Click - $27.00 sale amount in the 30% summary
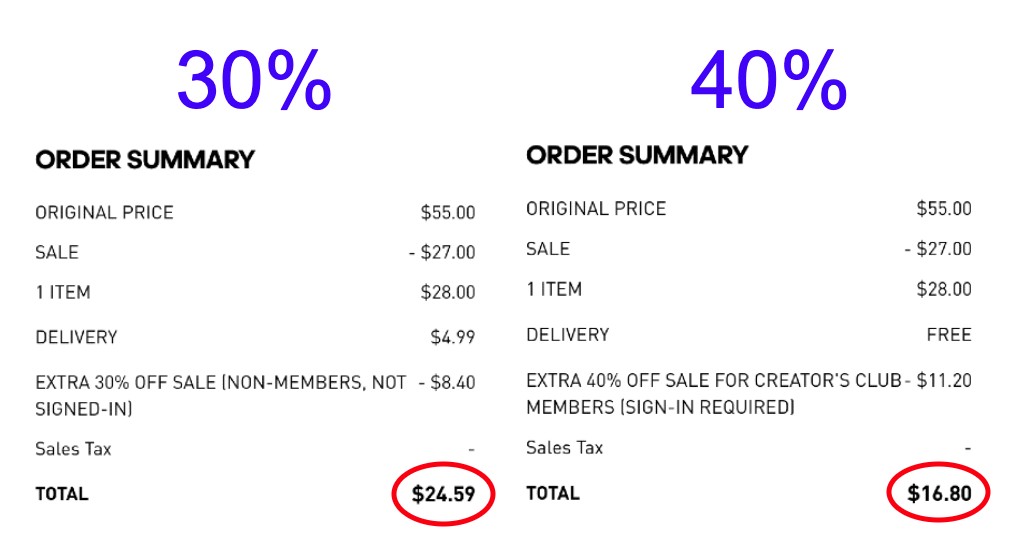This screenshot has height=538, width=1024. click(x=442, y=253)
